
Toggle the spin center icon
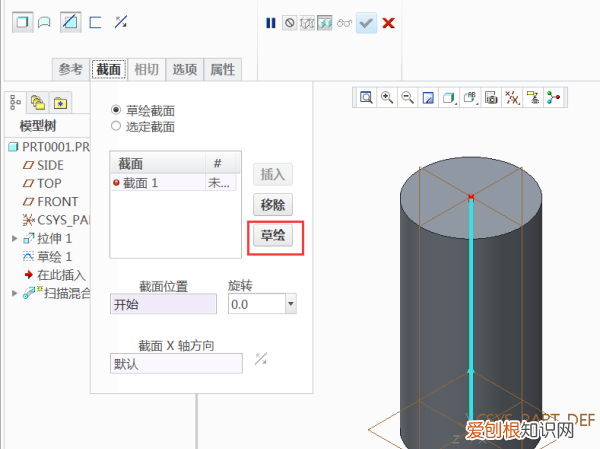pos(554,97)
